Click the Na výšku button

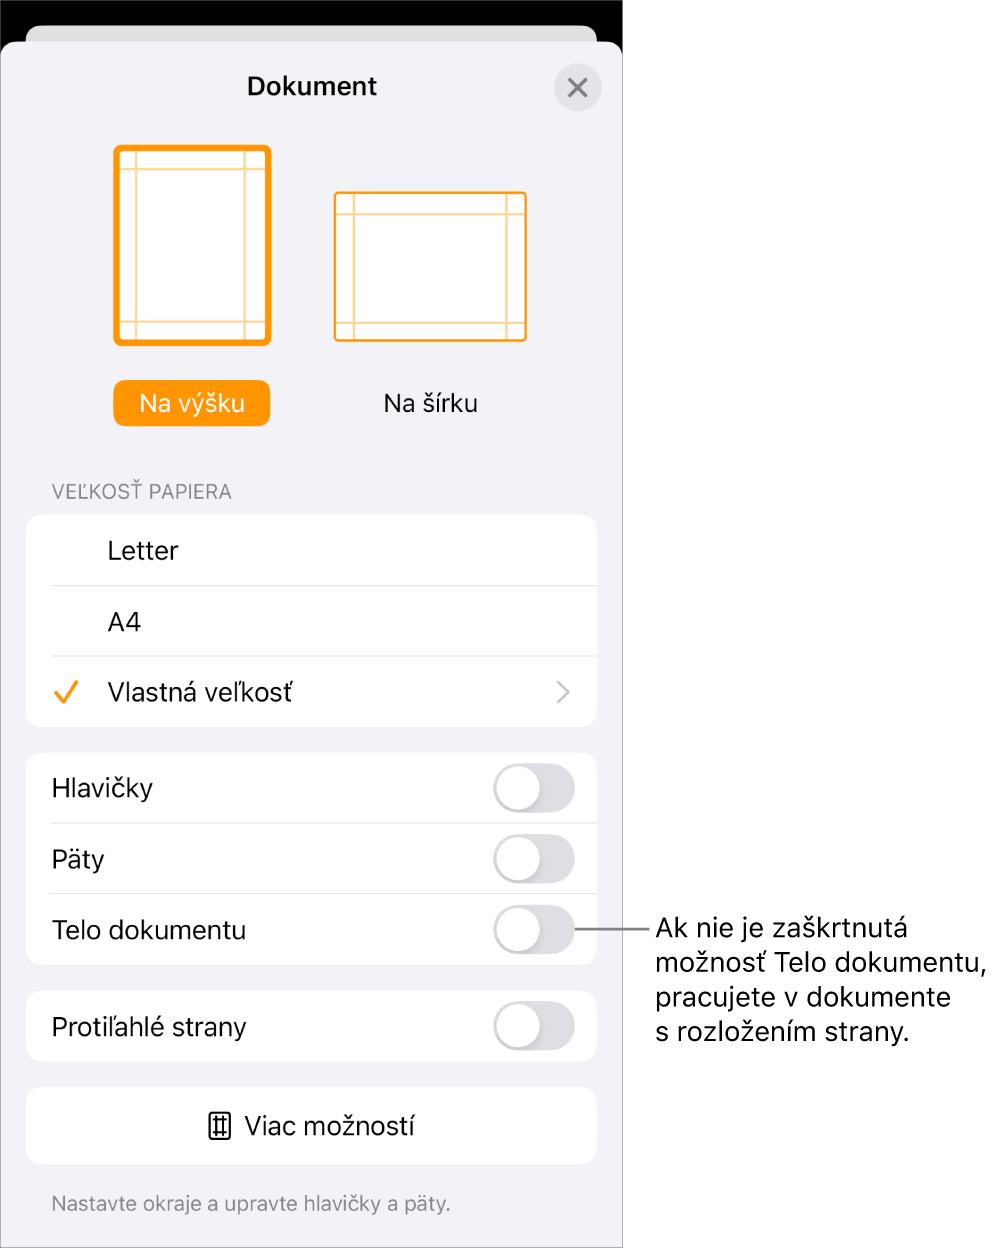tap(192, 403)
